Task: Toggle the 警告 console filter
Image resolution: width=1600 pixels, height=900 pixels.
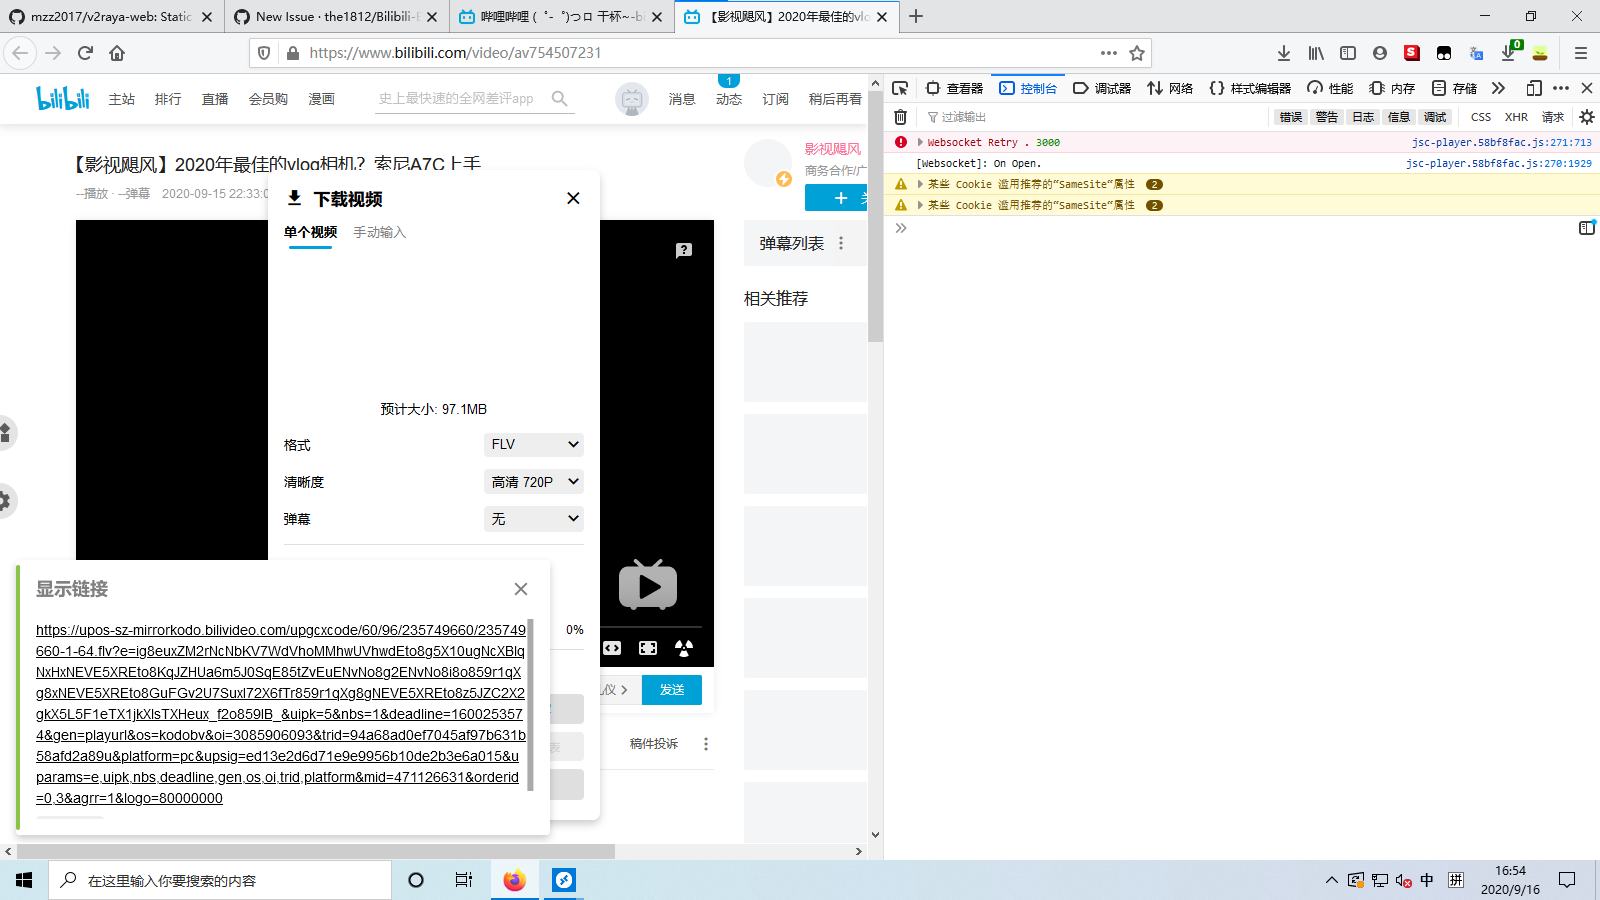Action: (1327, 117)
